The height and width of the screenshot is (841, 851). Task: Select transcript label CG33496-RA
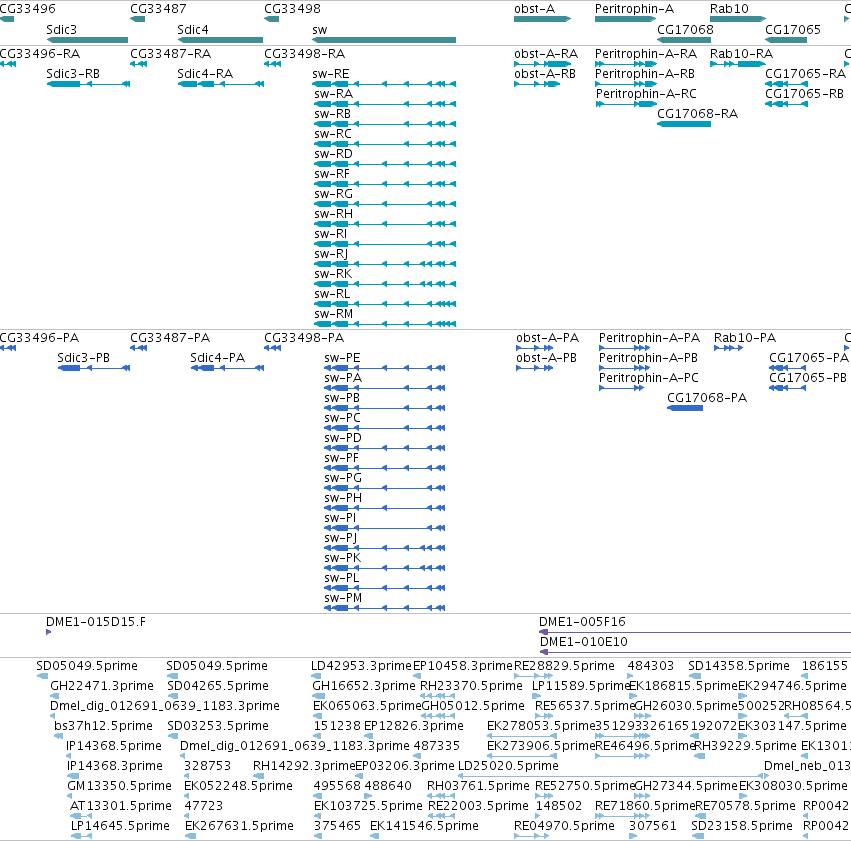40,54
